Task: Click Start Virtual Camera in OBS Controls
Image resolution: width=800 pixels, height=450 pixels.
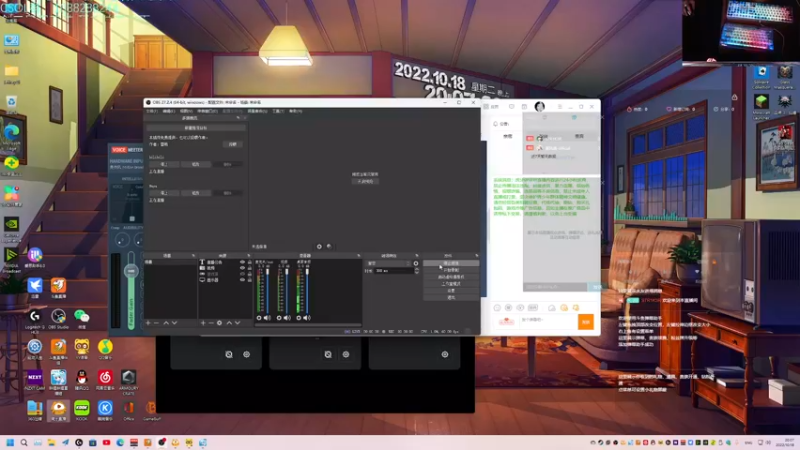Action: click(451, 277)
